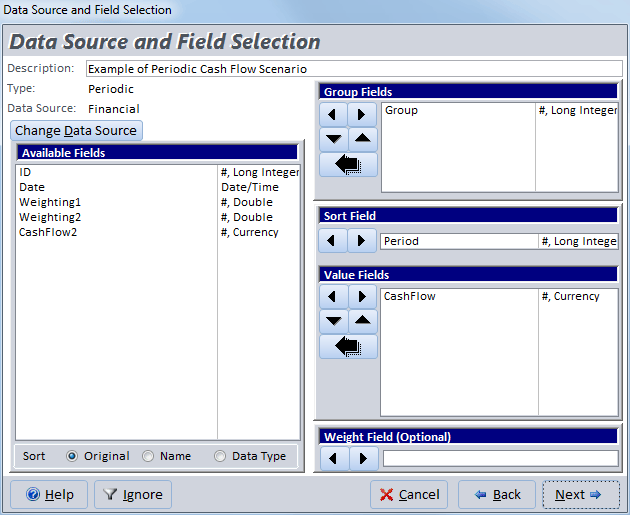This screenshot has height=515, width=630.
Task: Click the Long Integer type next to ID
Action: 260,172
